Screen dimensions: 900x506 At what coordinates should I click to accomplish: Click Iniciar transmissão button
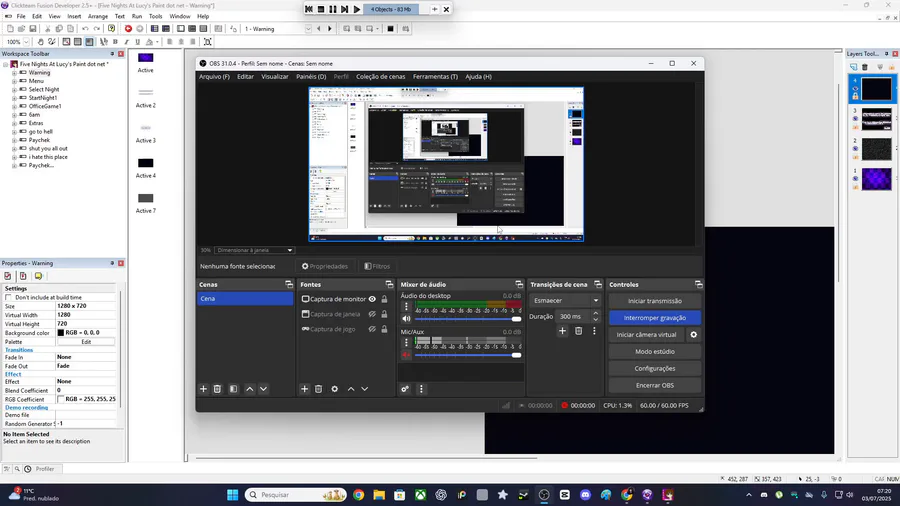(655, 301)
